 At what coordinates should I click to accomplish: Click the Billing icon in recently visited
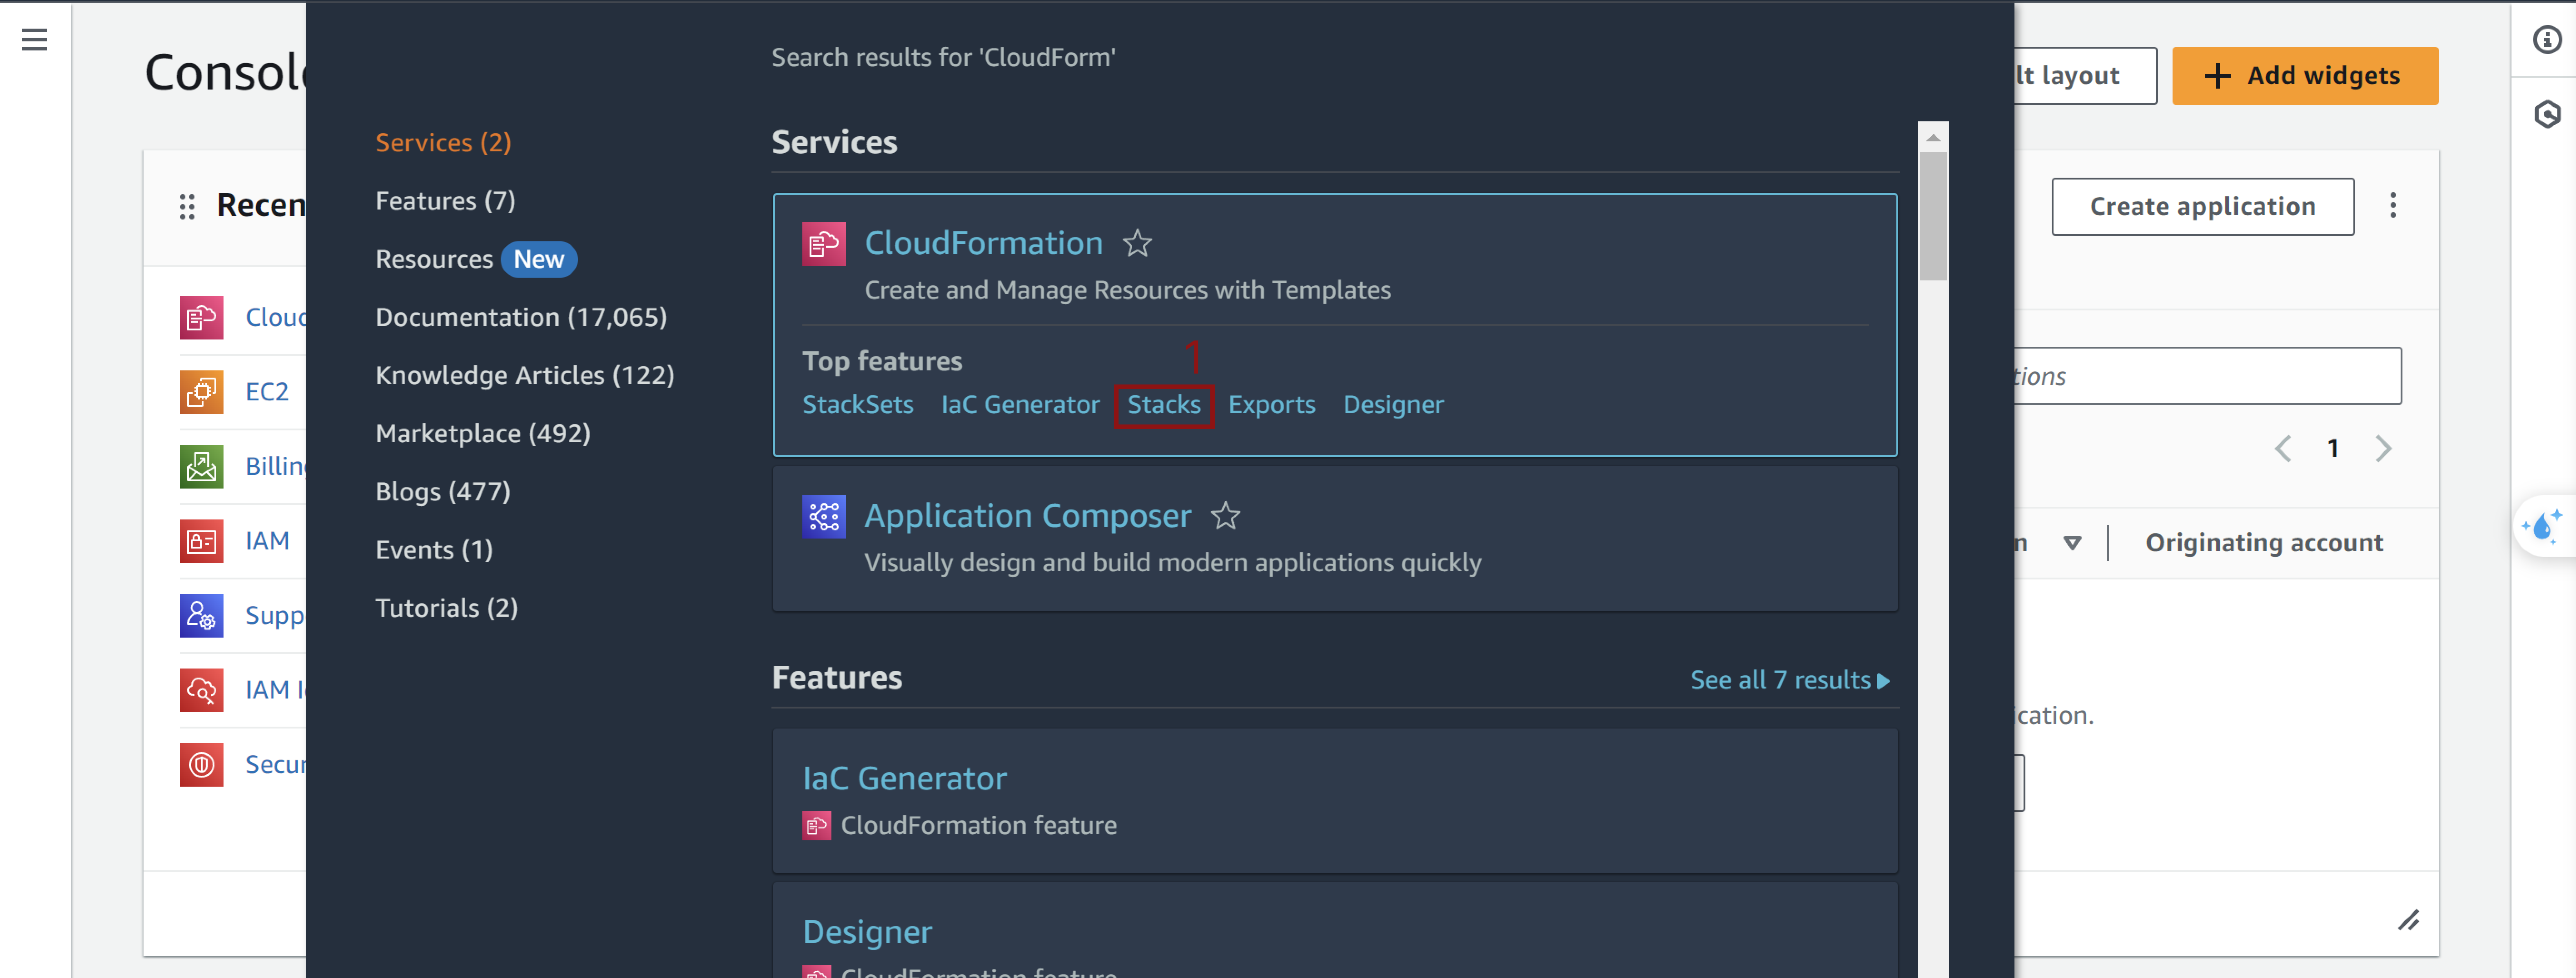pyautogui.click(x=201, y=467)
